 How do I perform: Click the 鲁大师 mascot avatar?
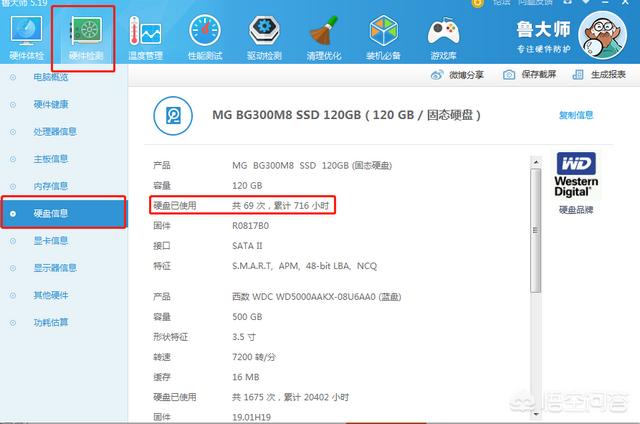click(602, 36)
